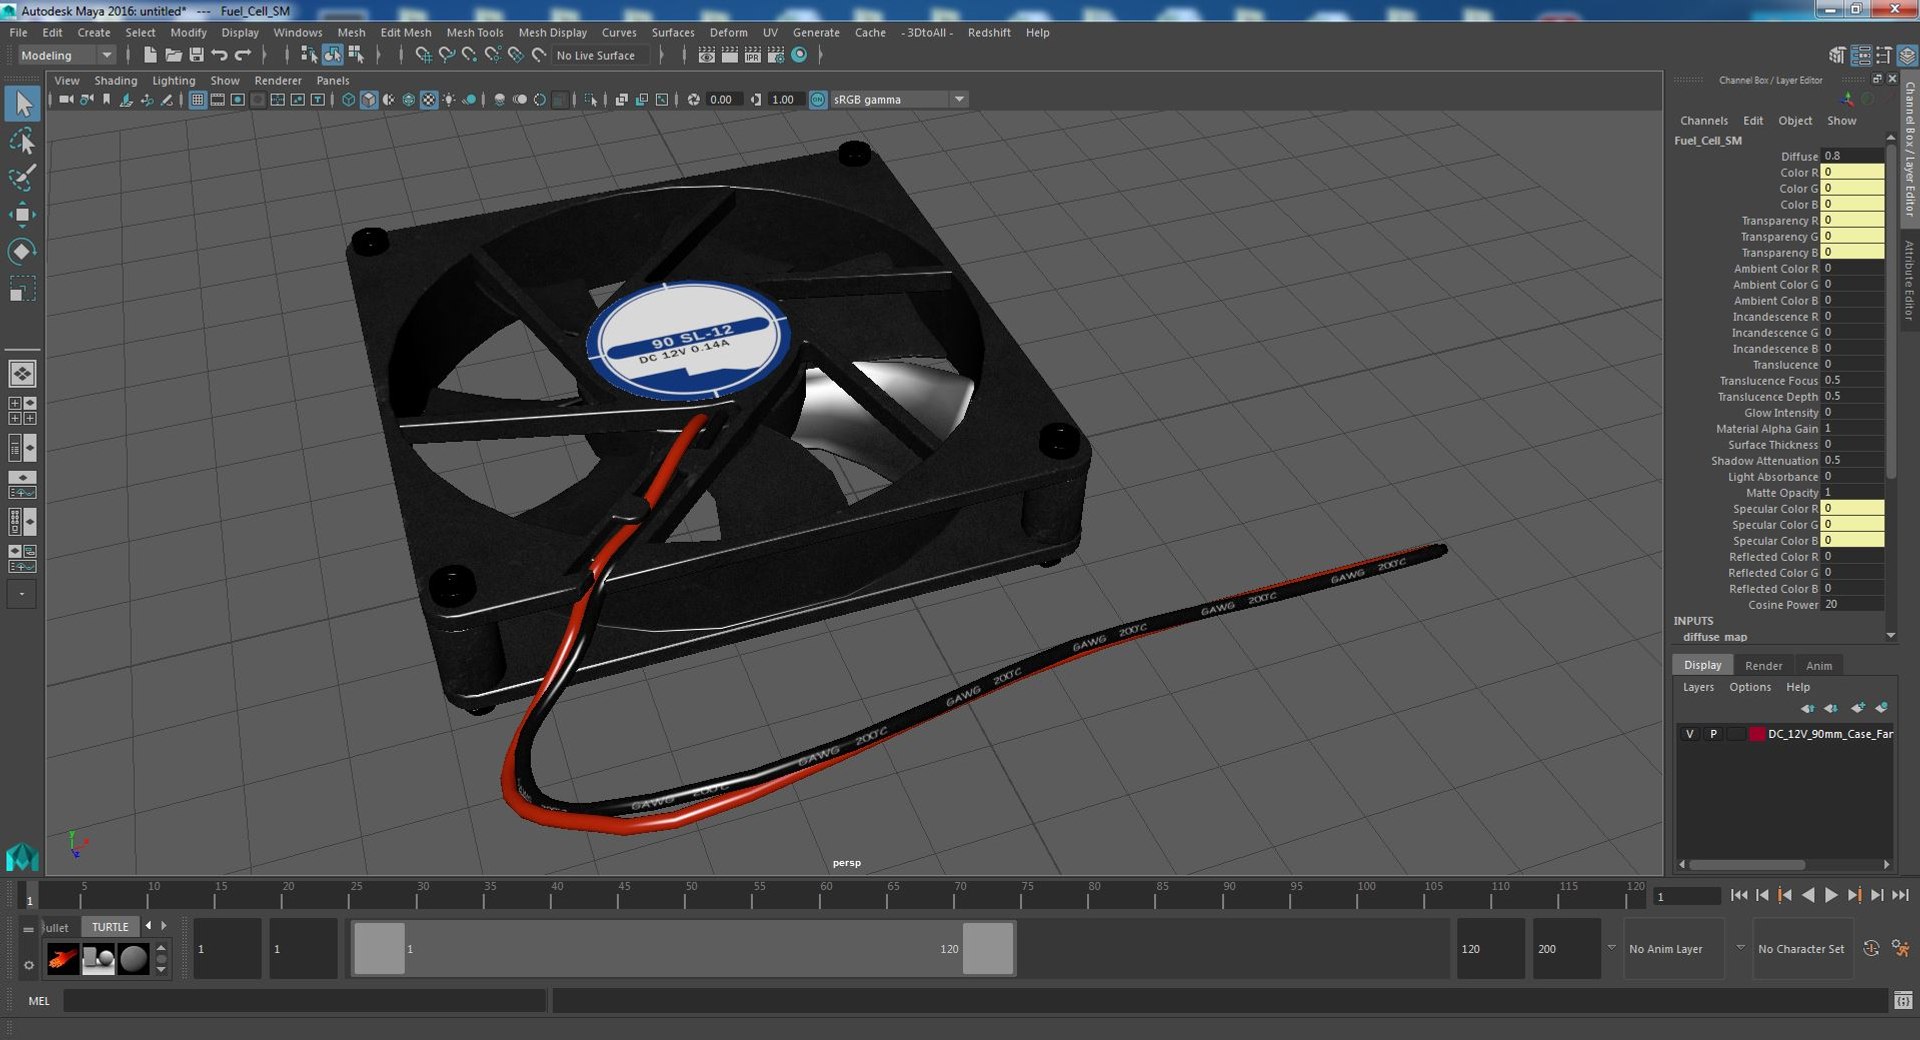Toggle textured display in viewport
This screenshot has width=1920, height=1040.
(429, 99)
